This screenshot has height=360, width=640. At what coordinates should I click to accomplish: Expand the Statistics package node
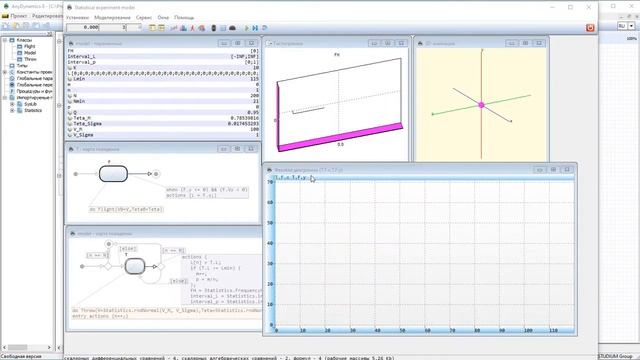(12, 110)
